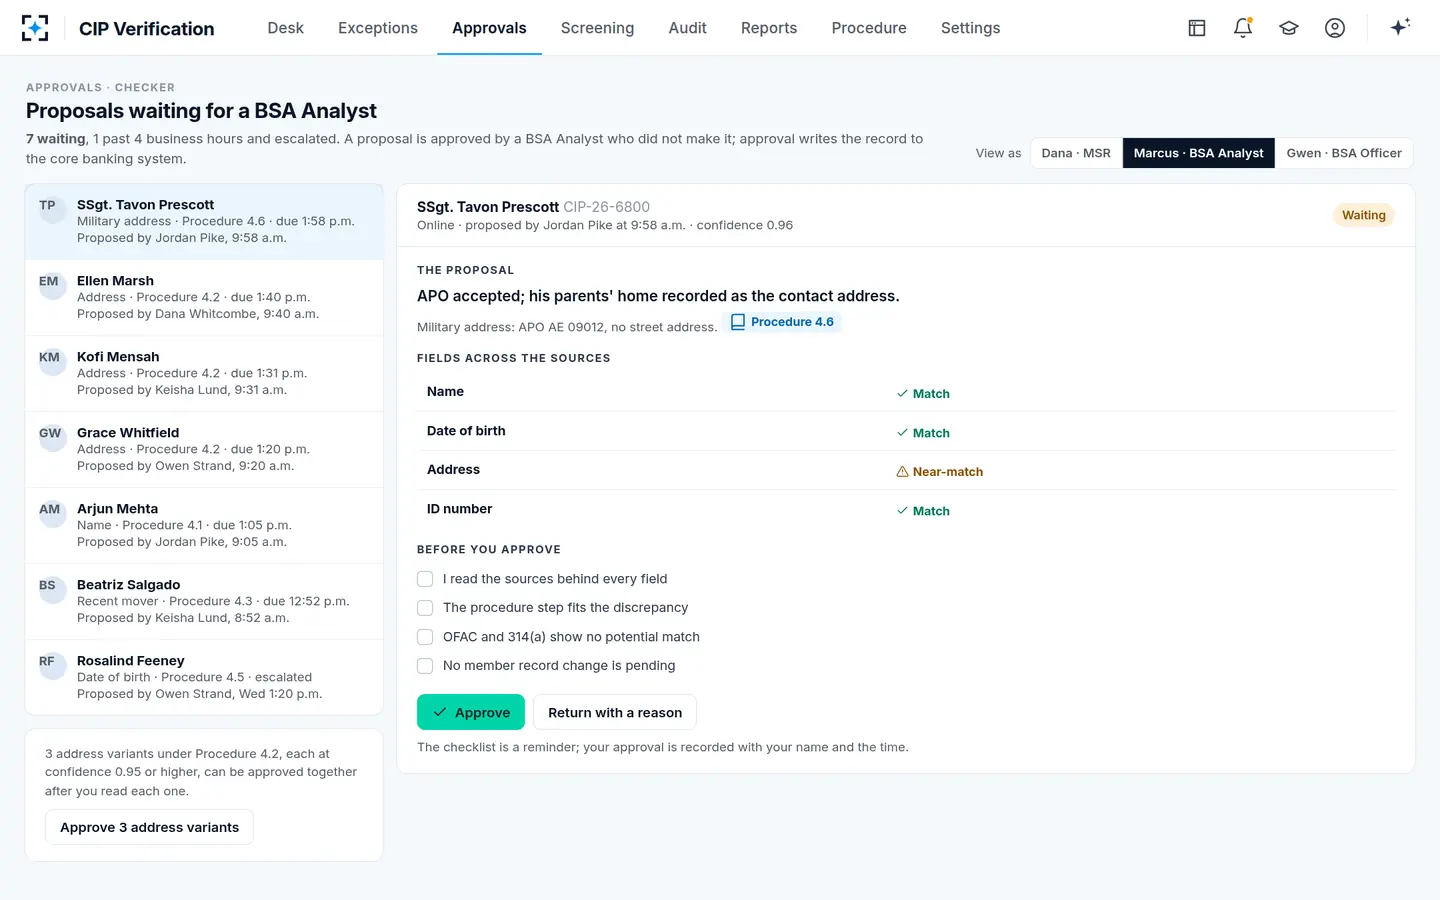1440x900 pixels.
Task: Check 'OFAC and 314(a) show no potential match'
Action: pos(425,637)
